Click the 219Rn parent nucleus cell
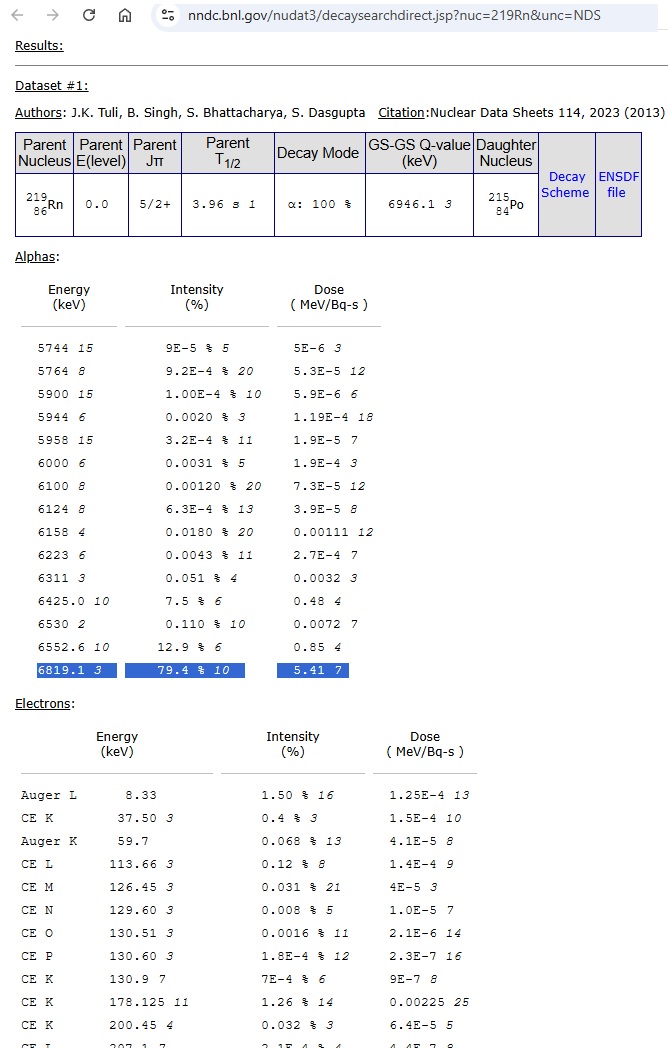 coord(44,205)
